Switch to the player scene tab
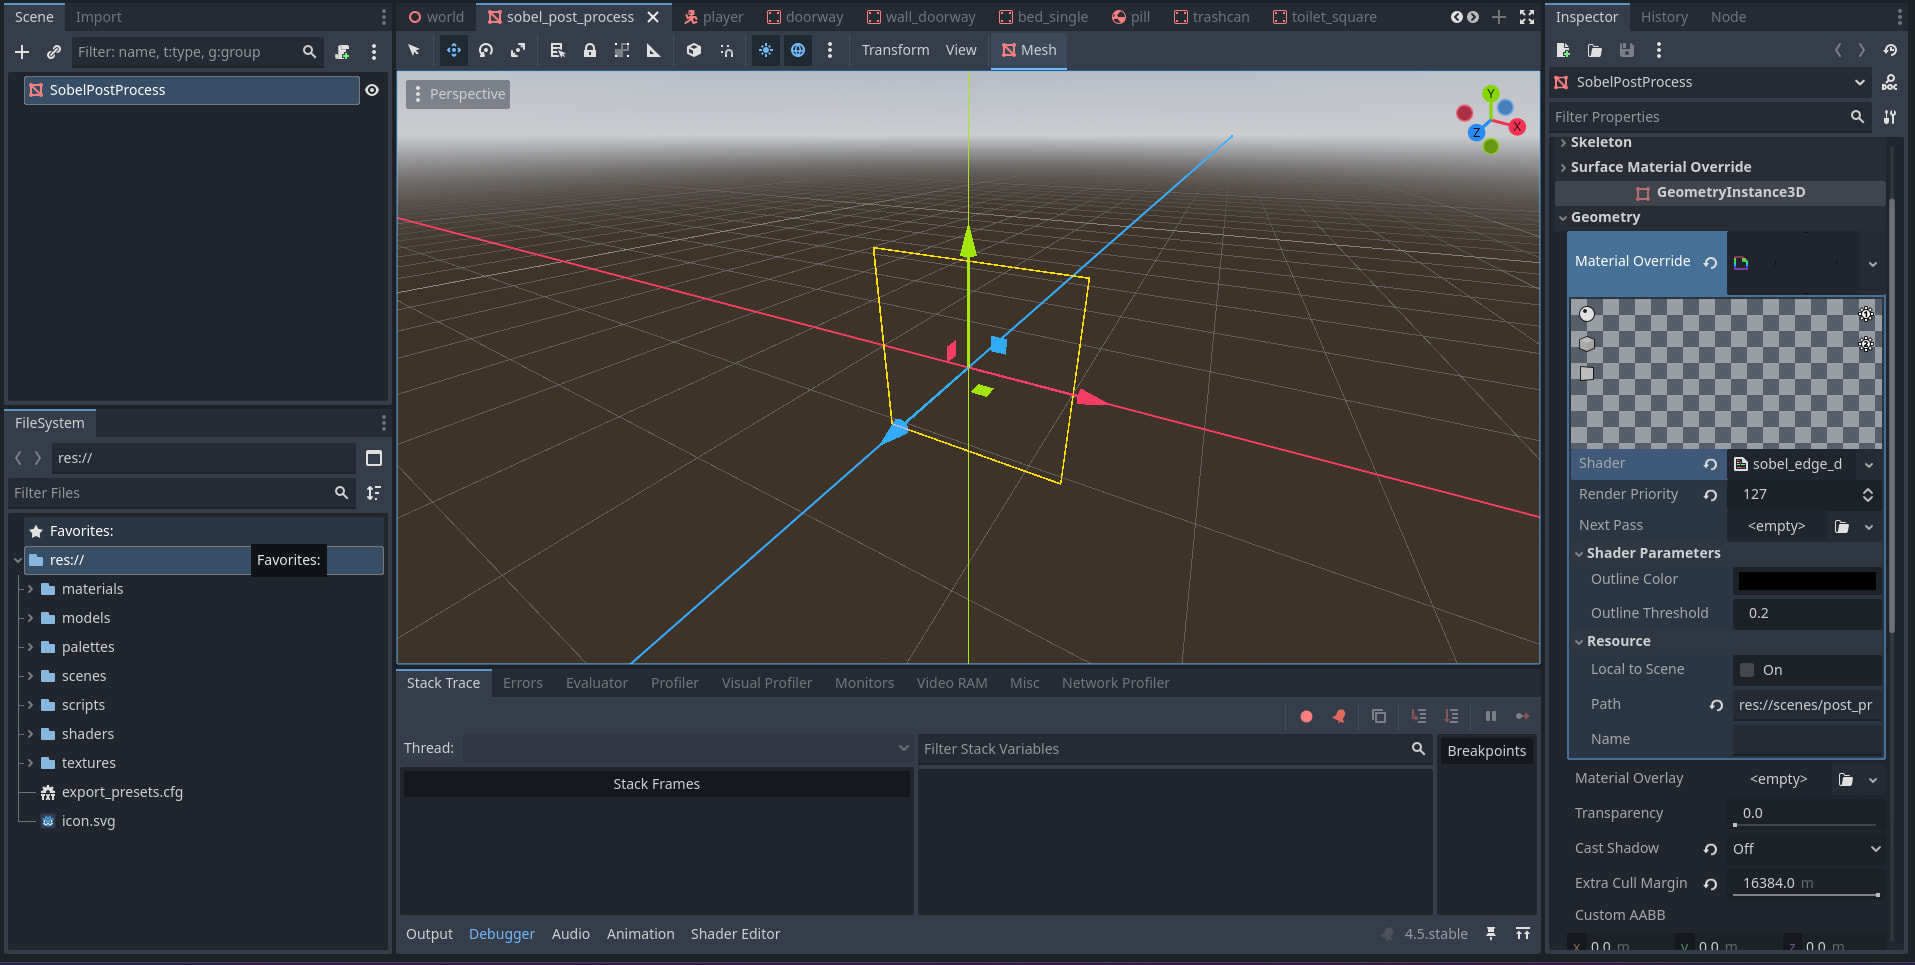Viewport: 1915px width, 965px height. point(714,17)
